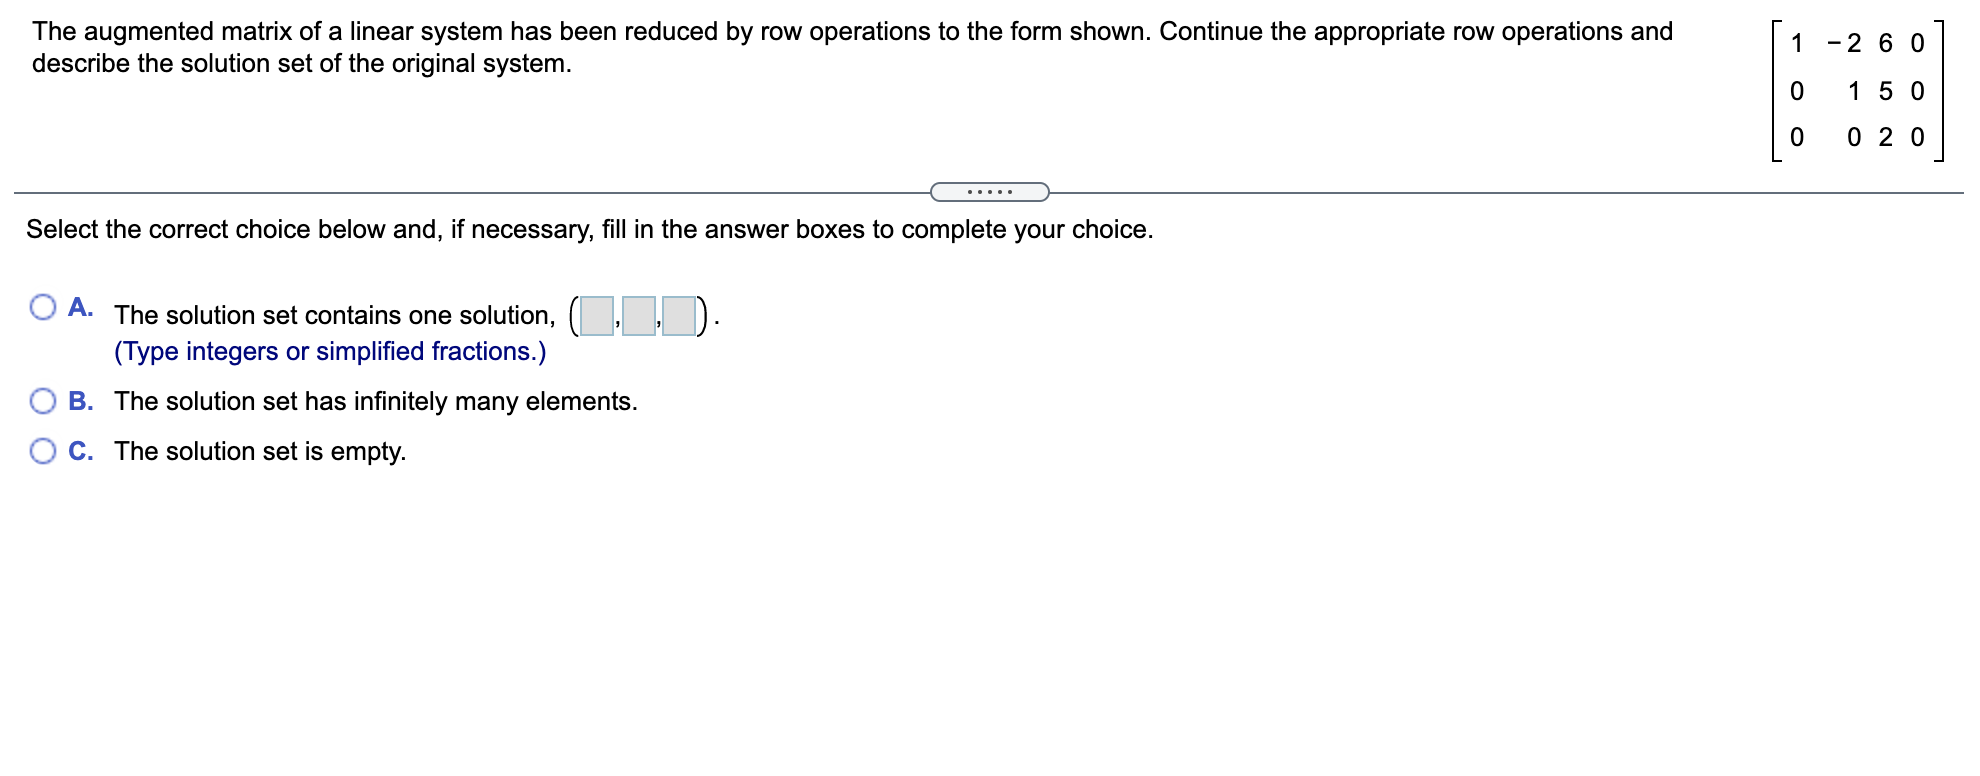Screen dimensions: 1980x776
Task: Click the closing parenthesis after the answer boxes
Action: [x=703, y=316]
